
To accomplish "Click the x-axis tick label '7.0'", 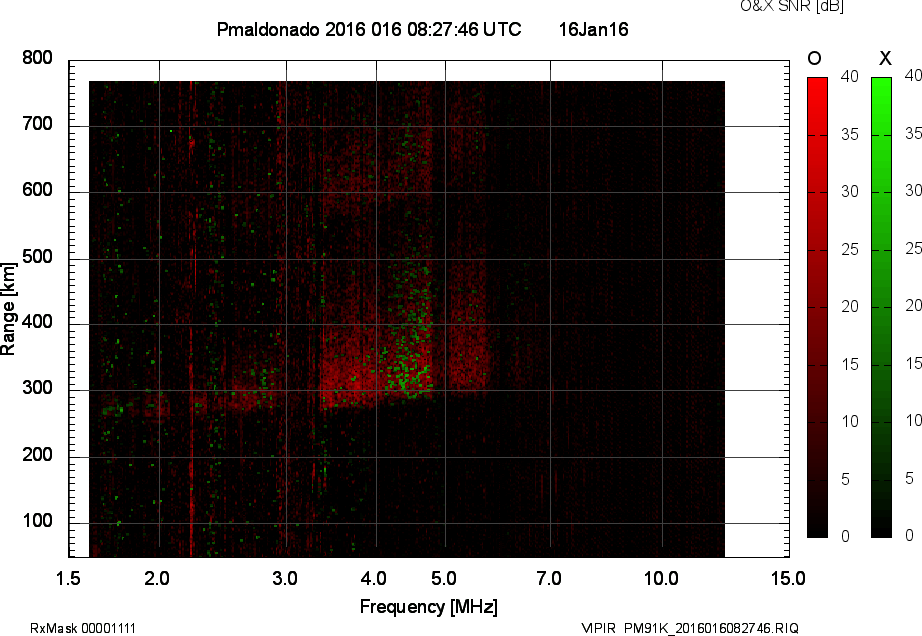I will [x=549, y=578].
